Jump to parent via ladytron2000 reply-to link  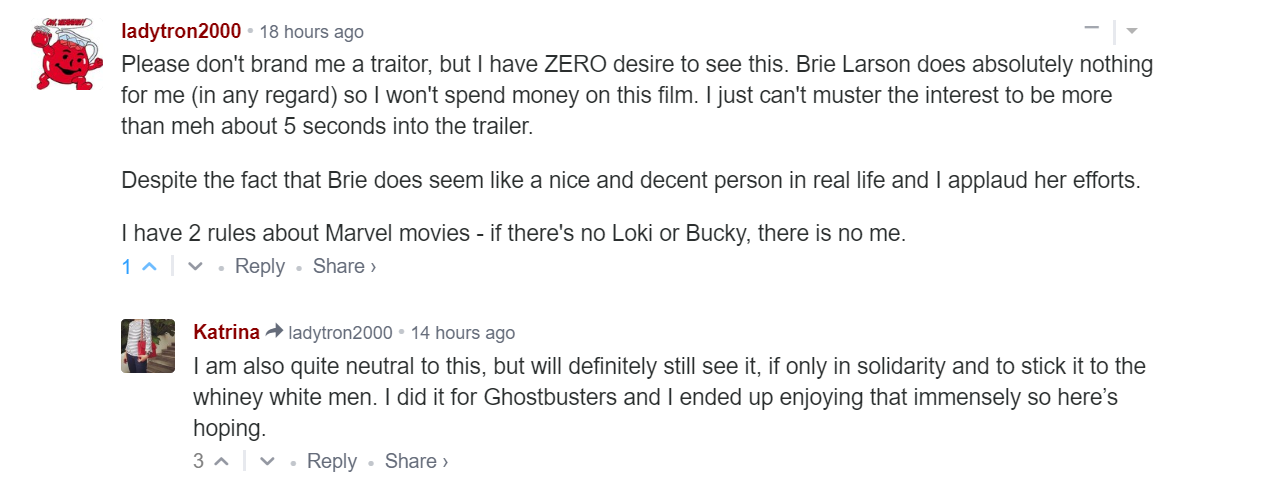(340, 333)
